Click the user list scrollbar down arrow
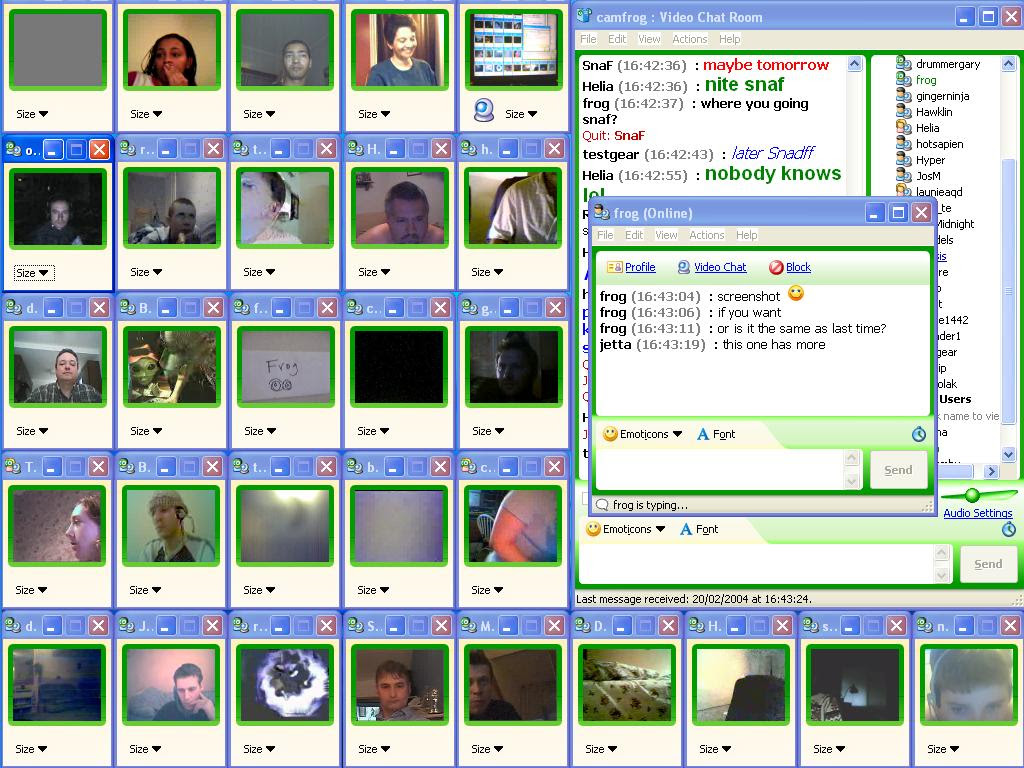 pos(1008,454)
